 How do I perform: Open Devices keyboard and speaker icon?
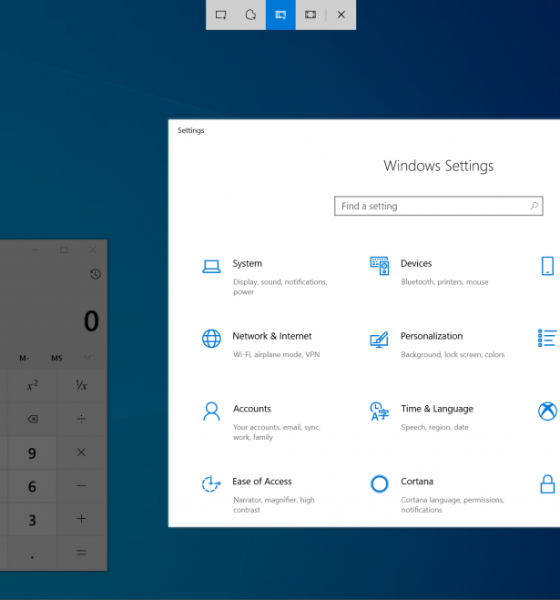coord(379,266)
